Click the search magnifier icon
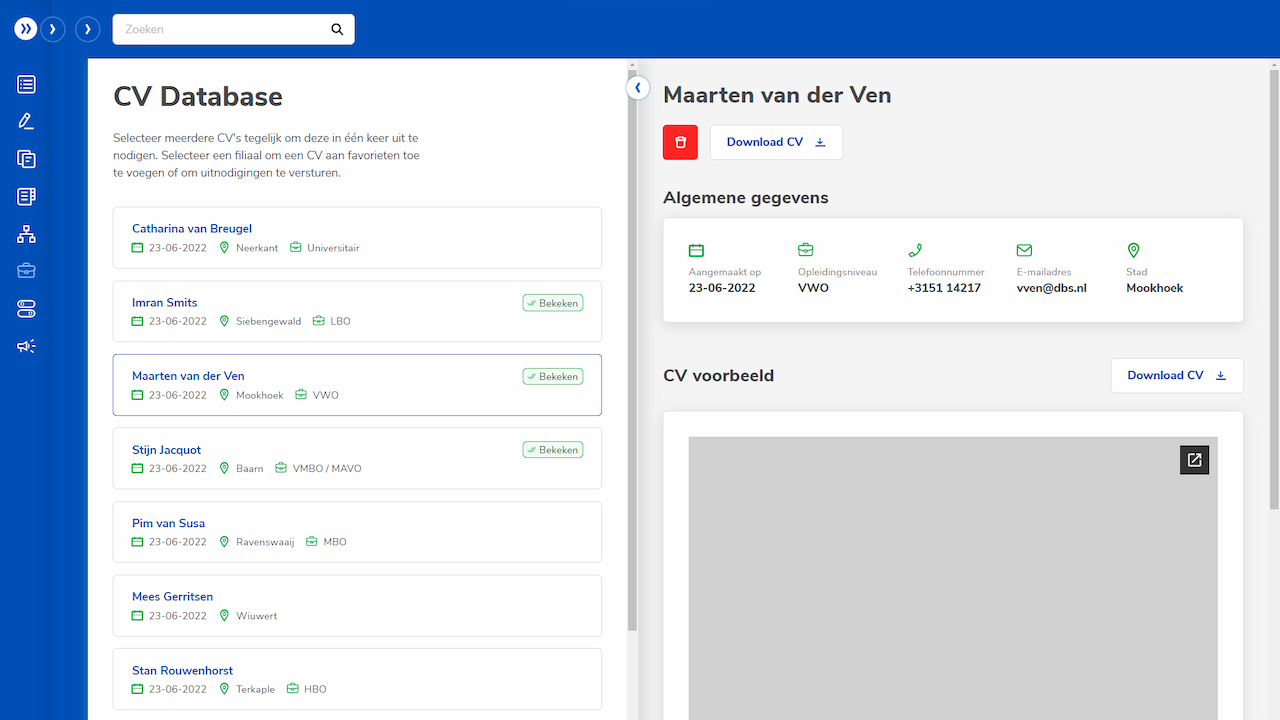The image size is (1280, 720). point(336,29)
